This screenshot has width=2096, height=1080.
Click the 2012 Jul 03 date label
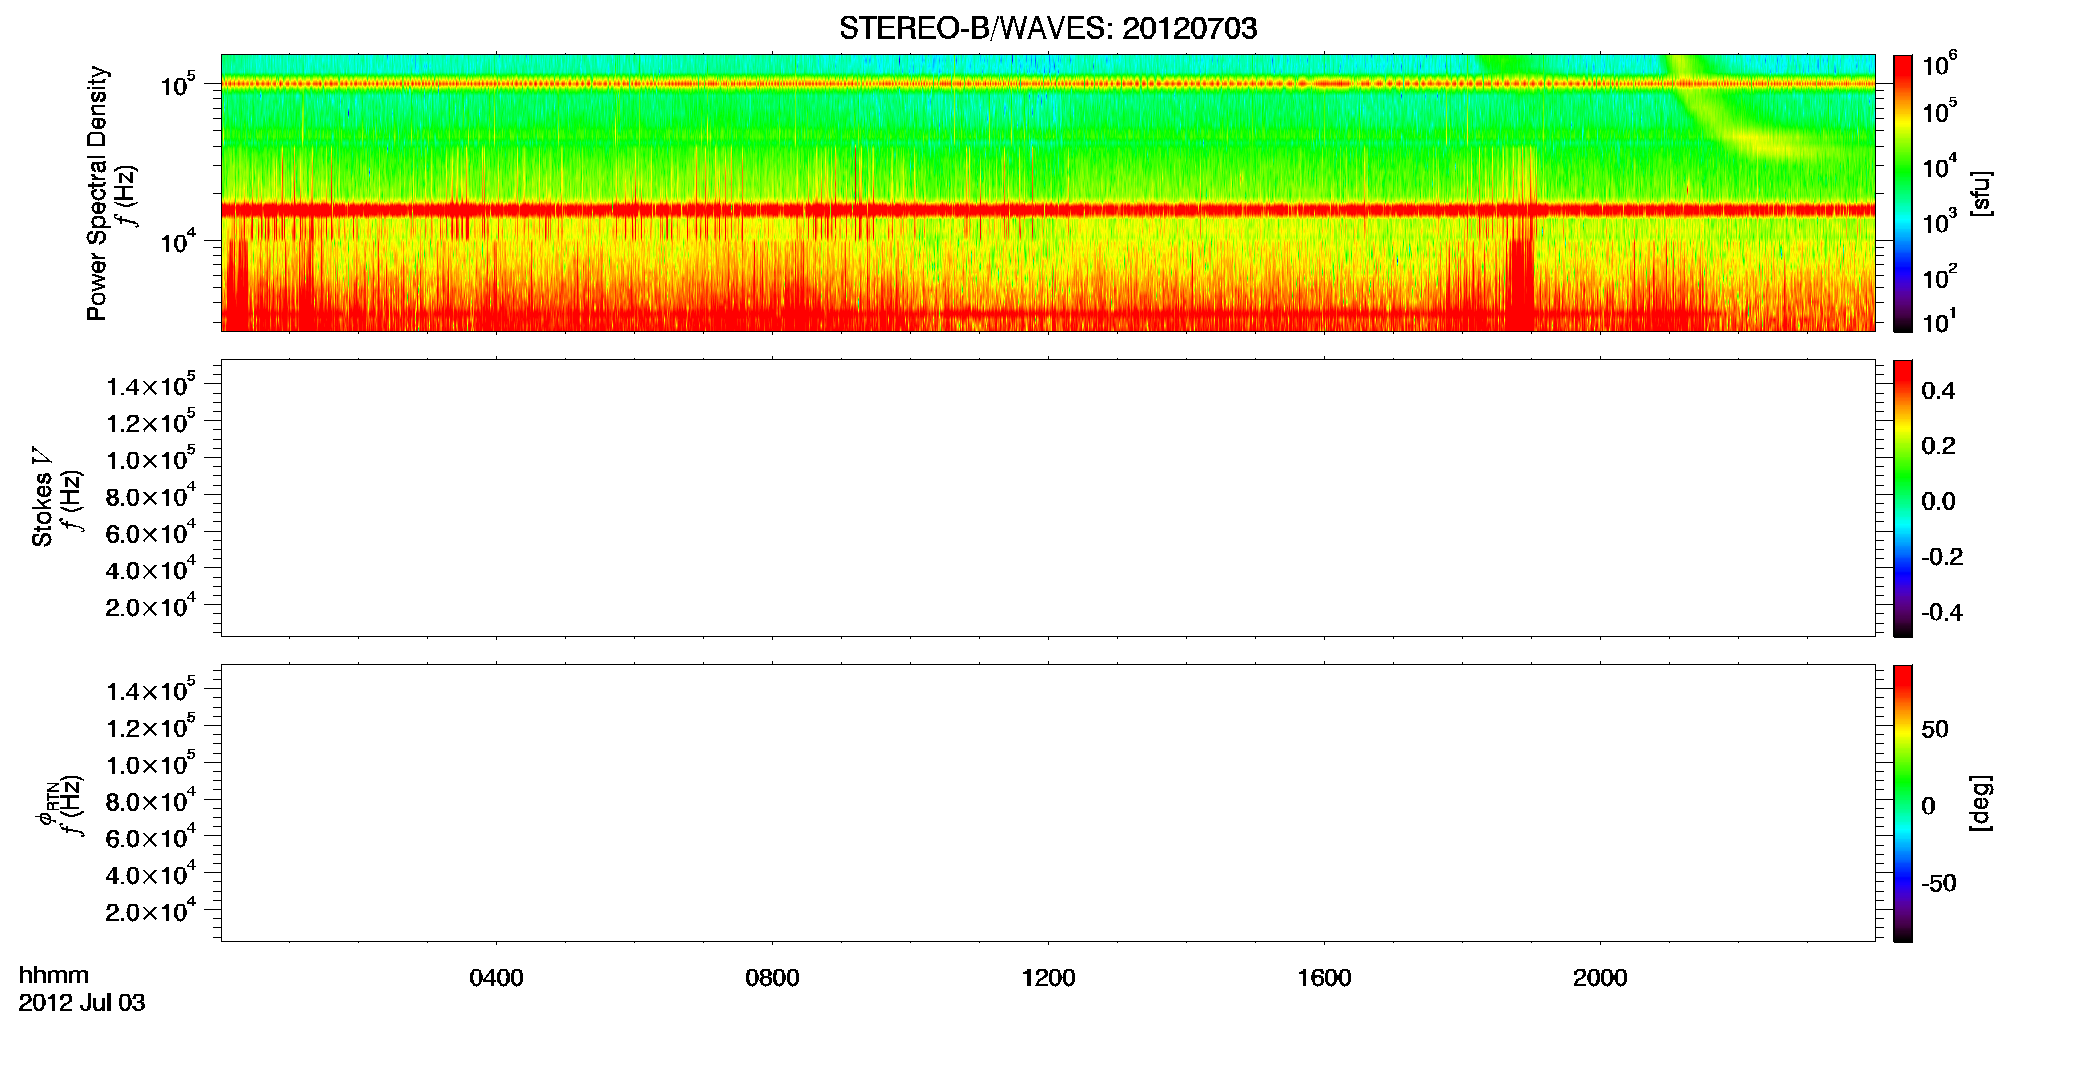(x=82, y=1003)
